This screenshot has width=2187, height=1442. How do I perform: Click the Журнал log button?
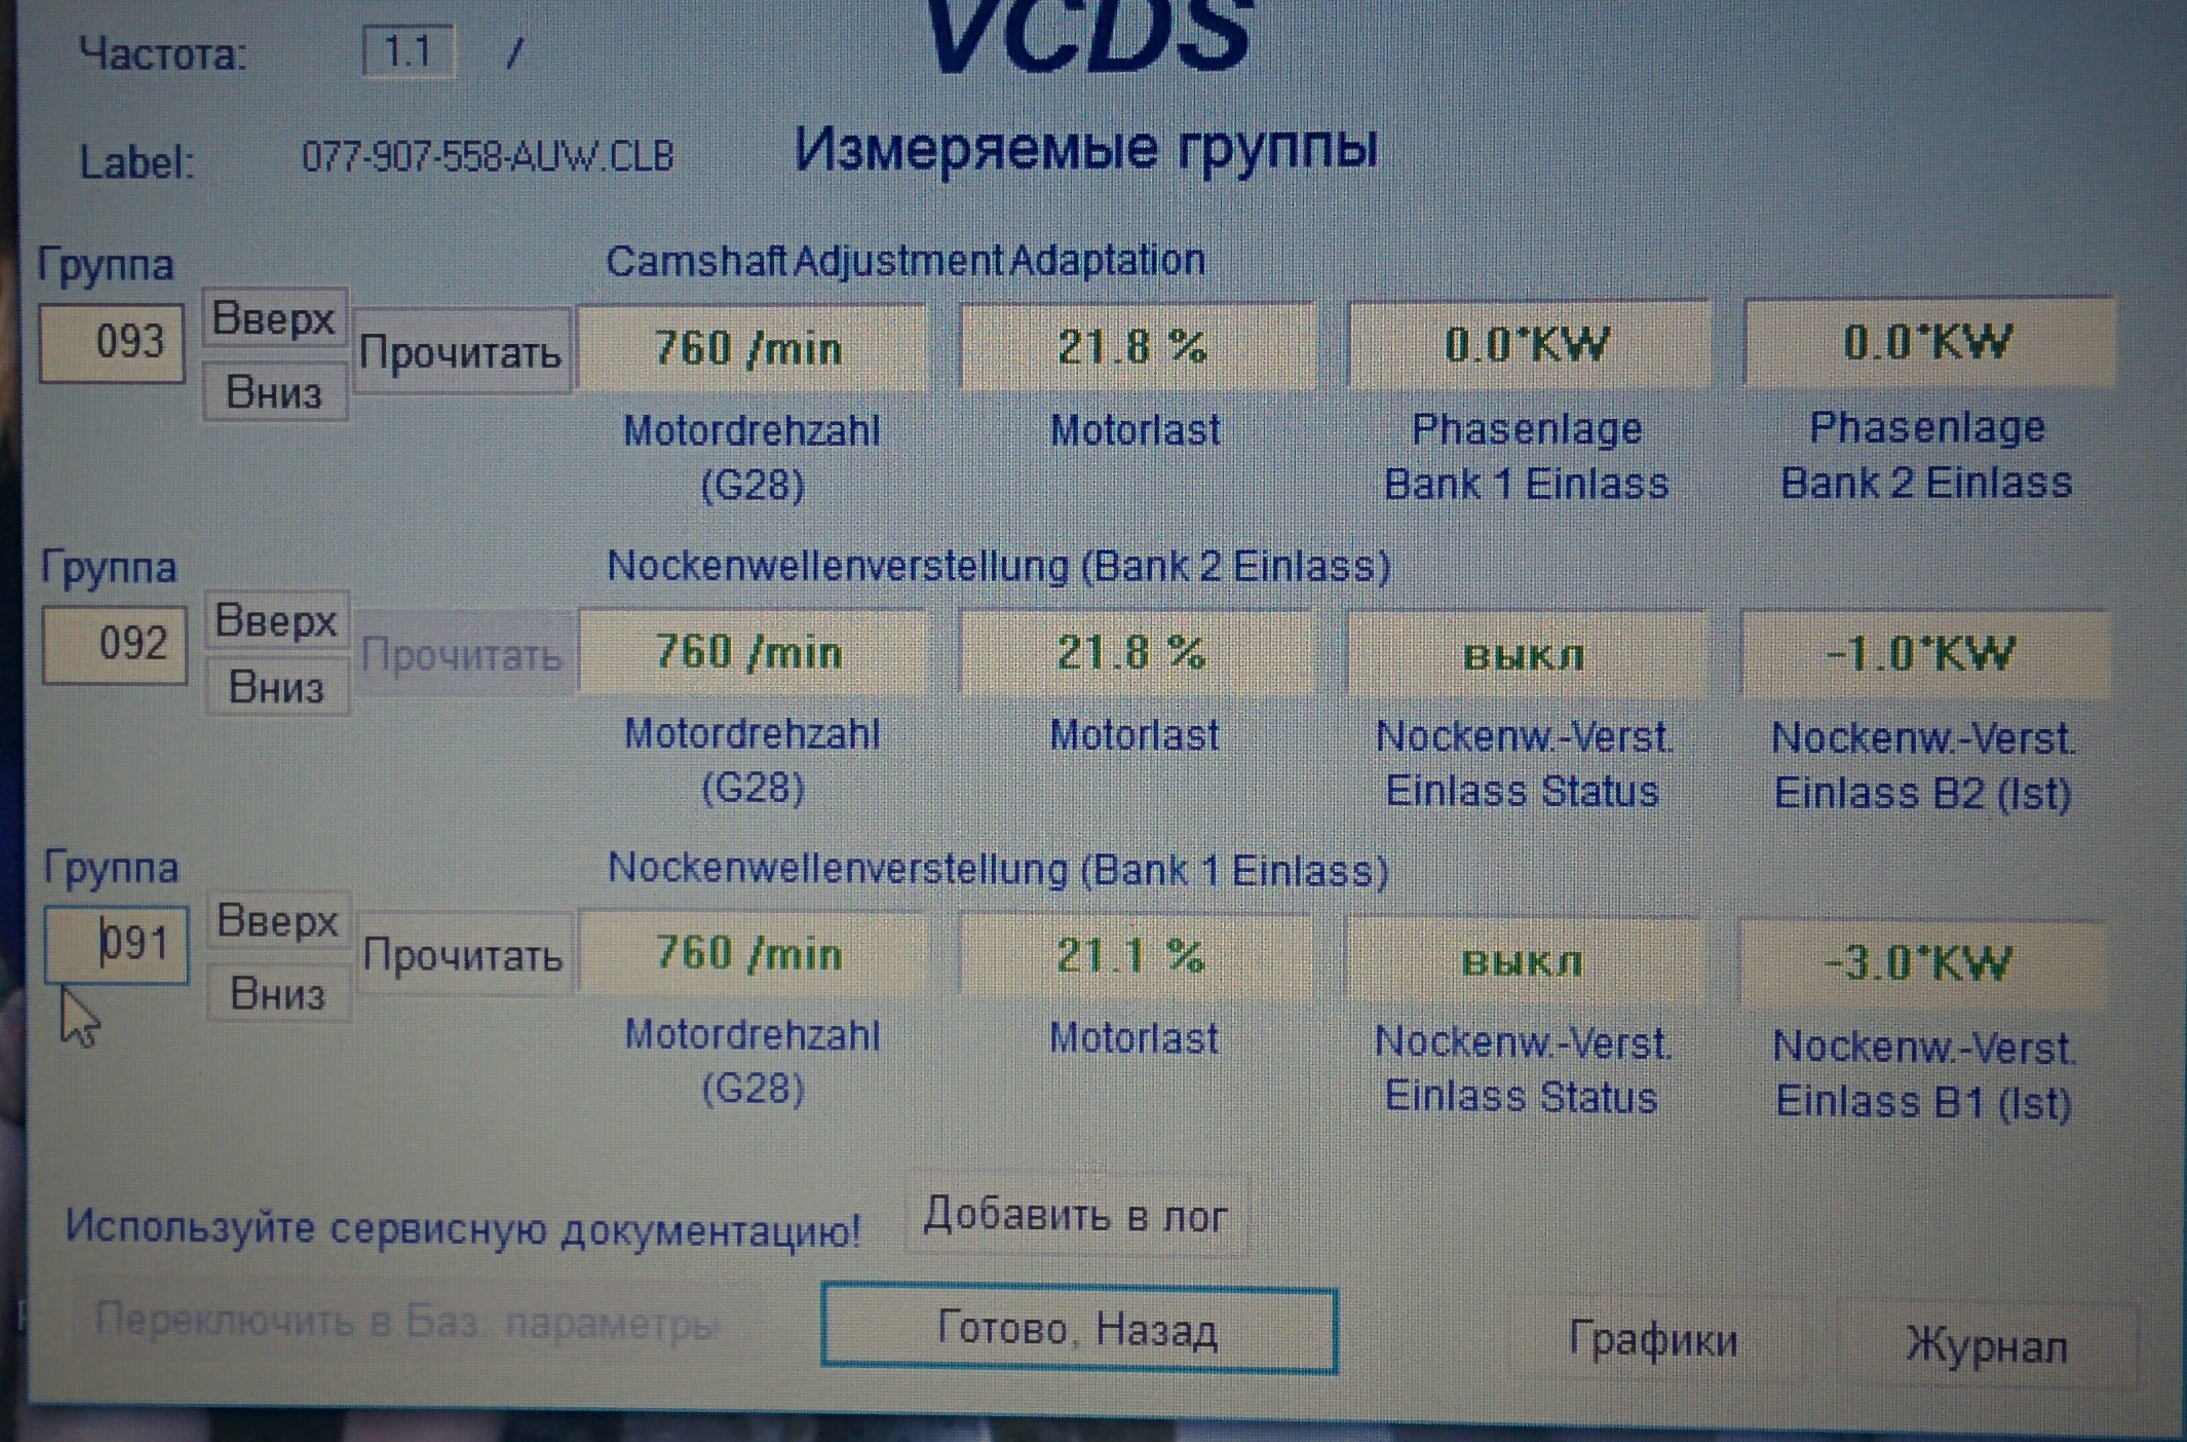tap(1986, 1346)
